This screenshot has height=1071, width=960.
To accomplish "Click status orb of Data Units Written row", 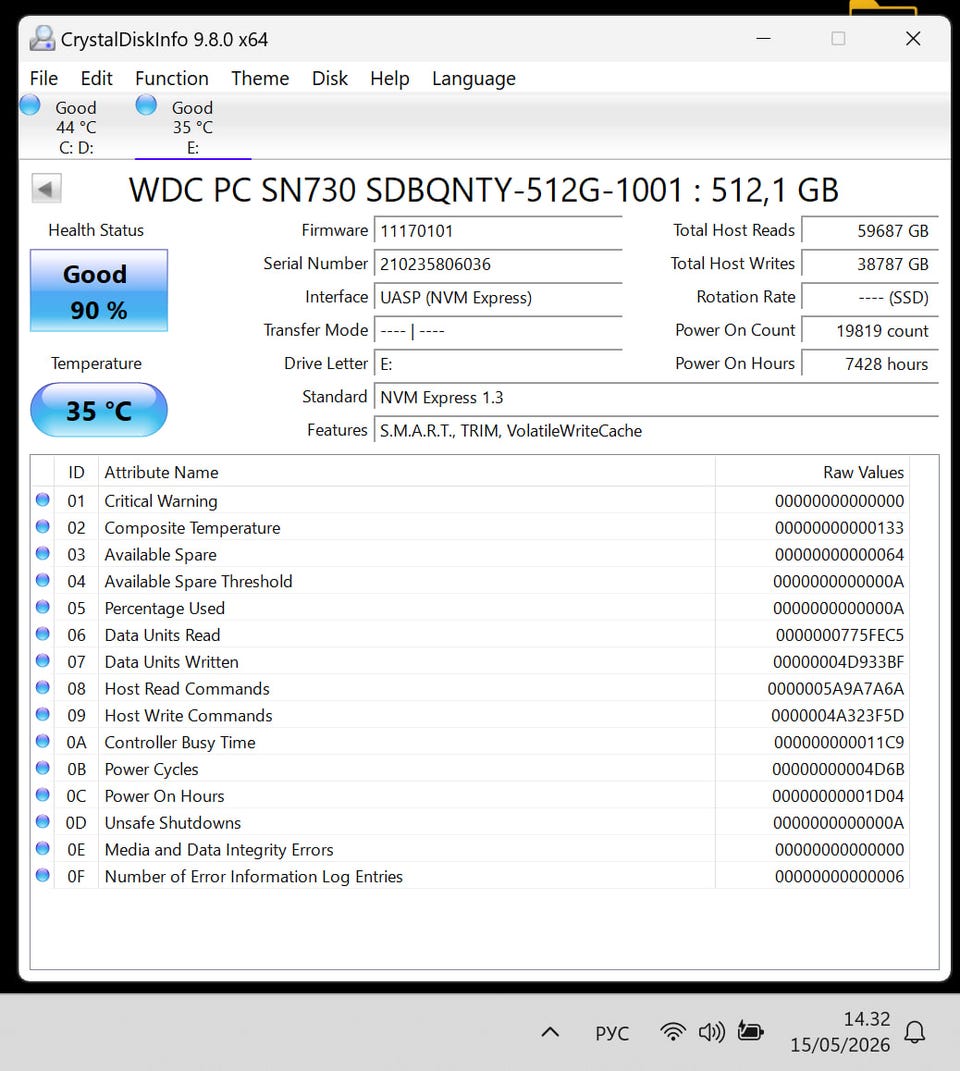I will [42, 660].
